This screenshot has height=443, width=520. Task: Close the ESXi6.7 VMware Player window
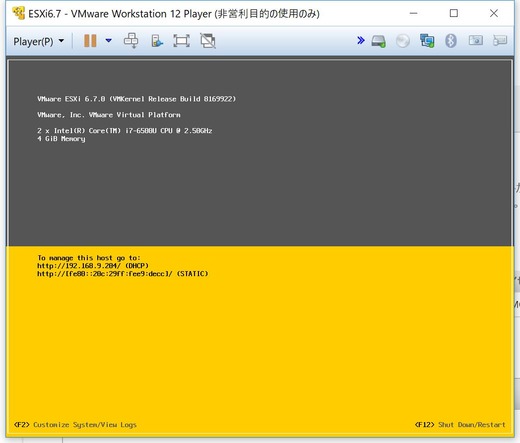coord(494,13)
